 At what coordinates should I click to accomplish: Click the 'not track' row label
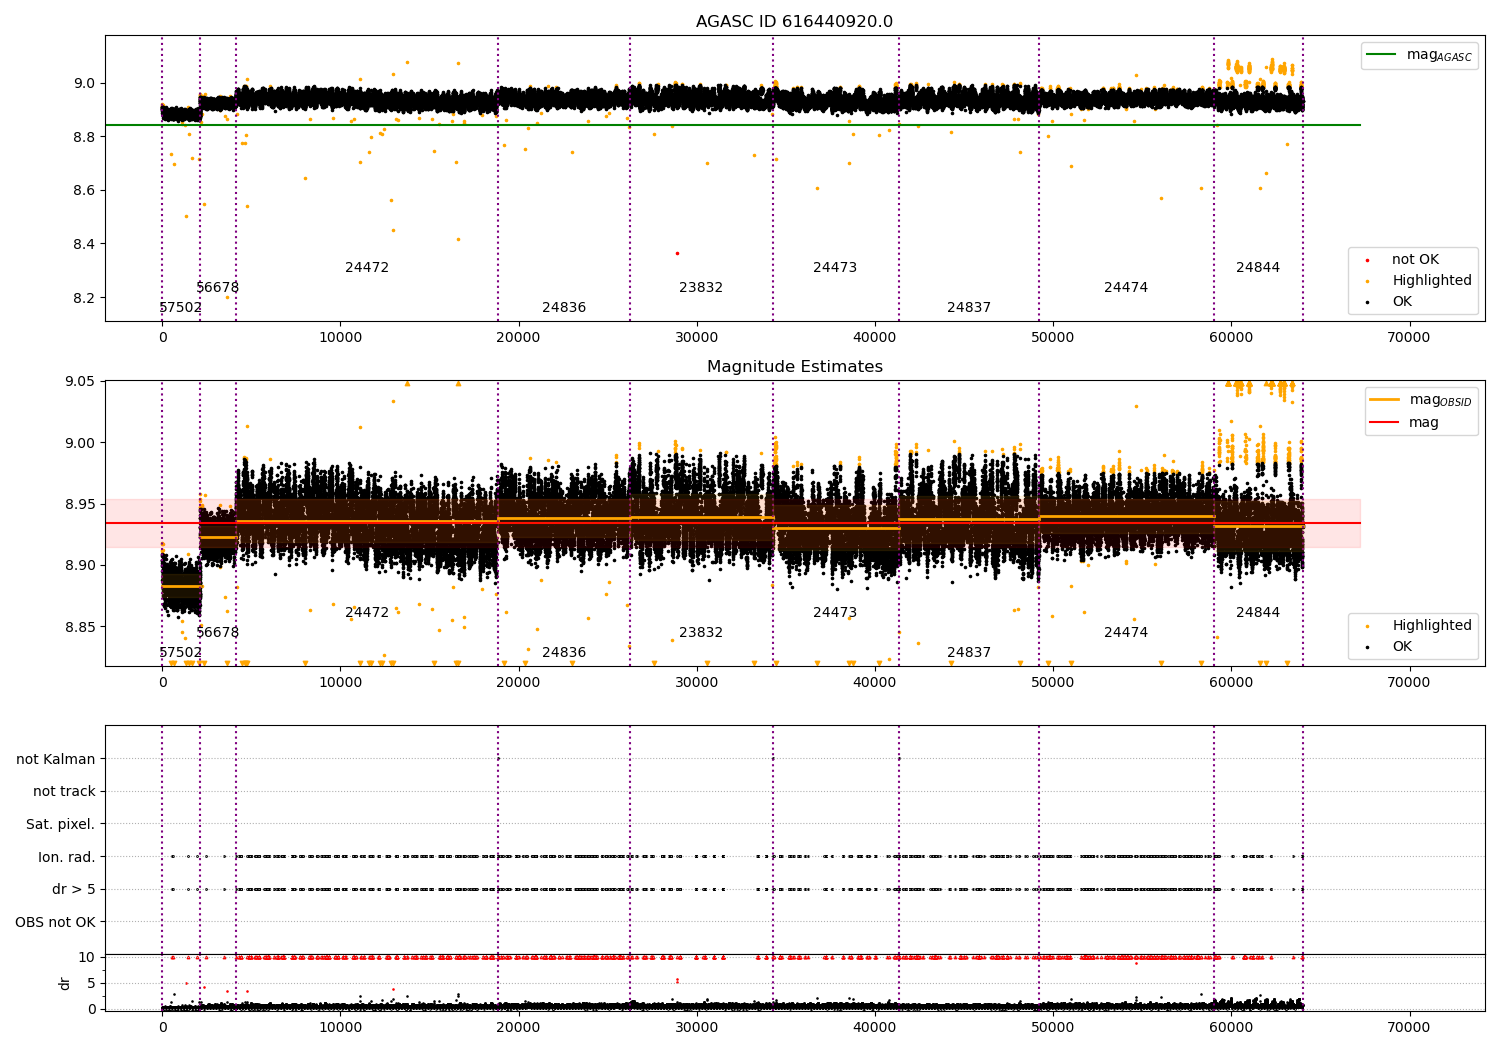pyautogui.click(x=64, y=792)
